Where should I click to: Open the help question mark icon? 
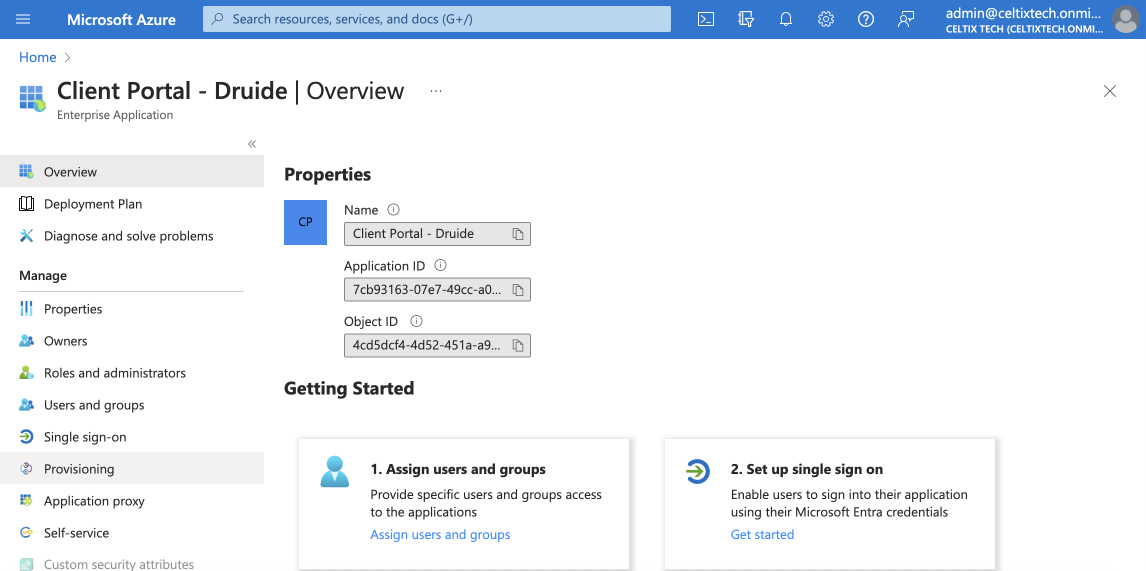[x=866, y=19]
